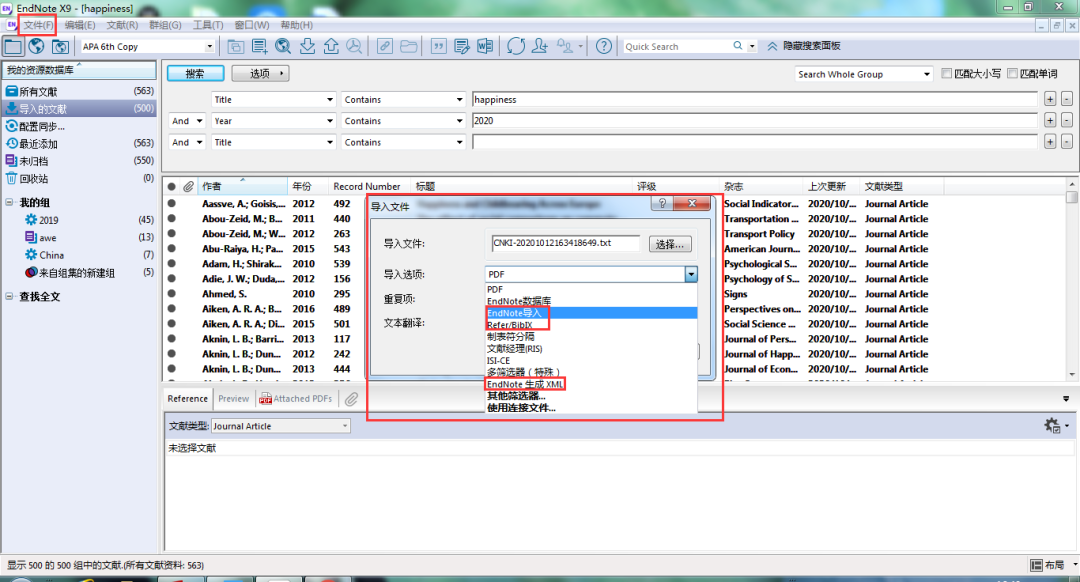The width and height of the screenshot is (1080, 582).
Task: Choose EndNote 生成 XML import option
Action: pos(591,384)
